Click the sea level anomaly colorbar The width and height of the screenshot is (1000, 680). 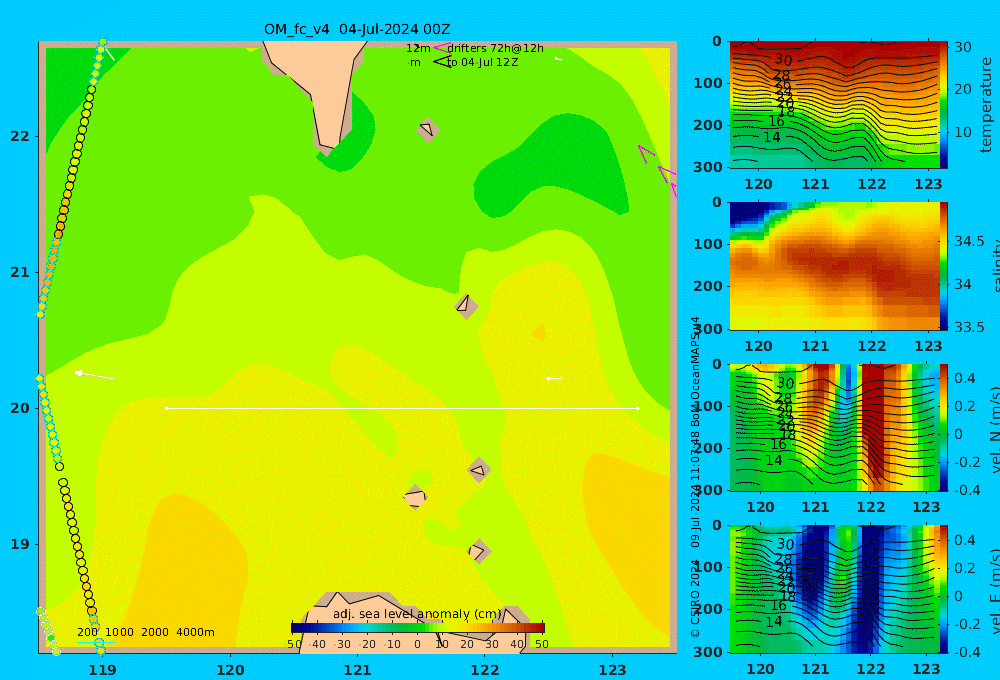click(x=418, y=628)
